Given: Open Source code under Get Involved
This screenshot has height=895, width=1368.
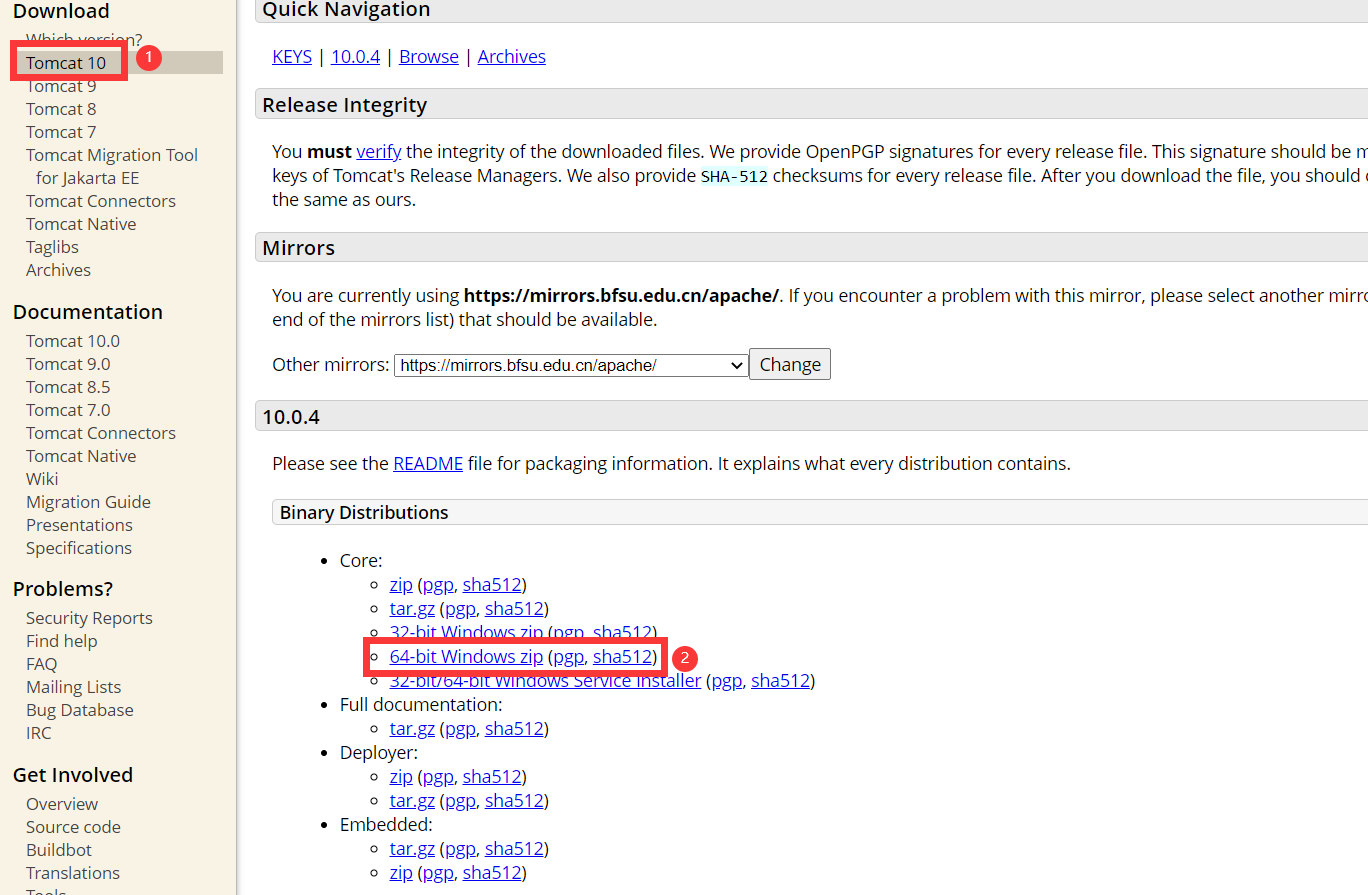Looking at the screenshot, I should coord(73,827).
